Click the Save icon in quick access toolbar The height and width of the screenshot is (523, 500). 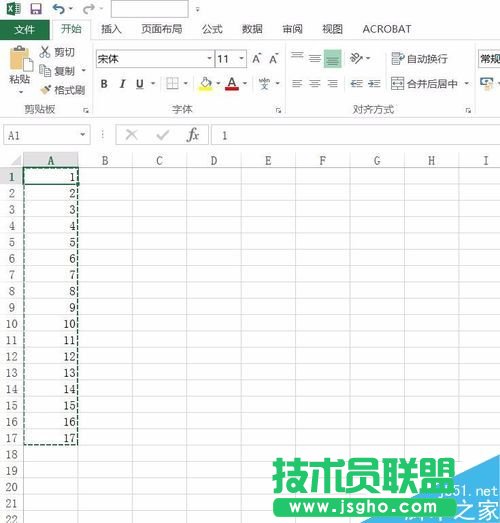36,9
